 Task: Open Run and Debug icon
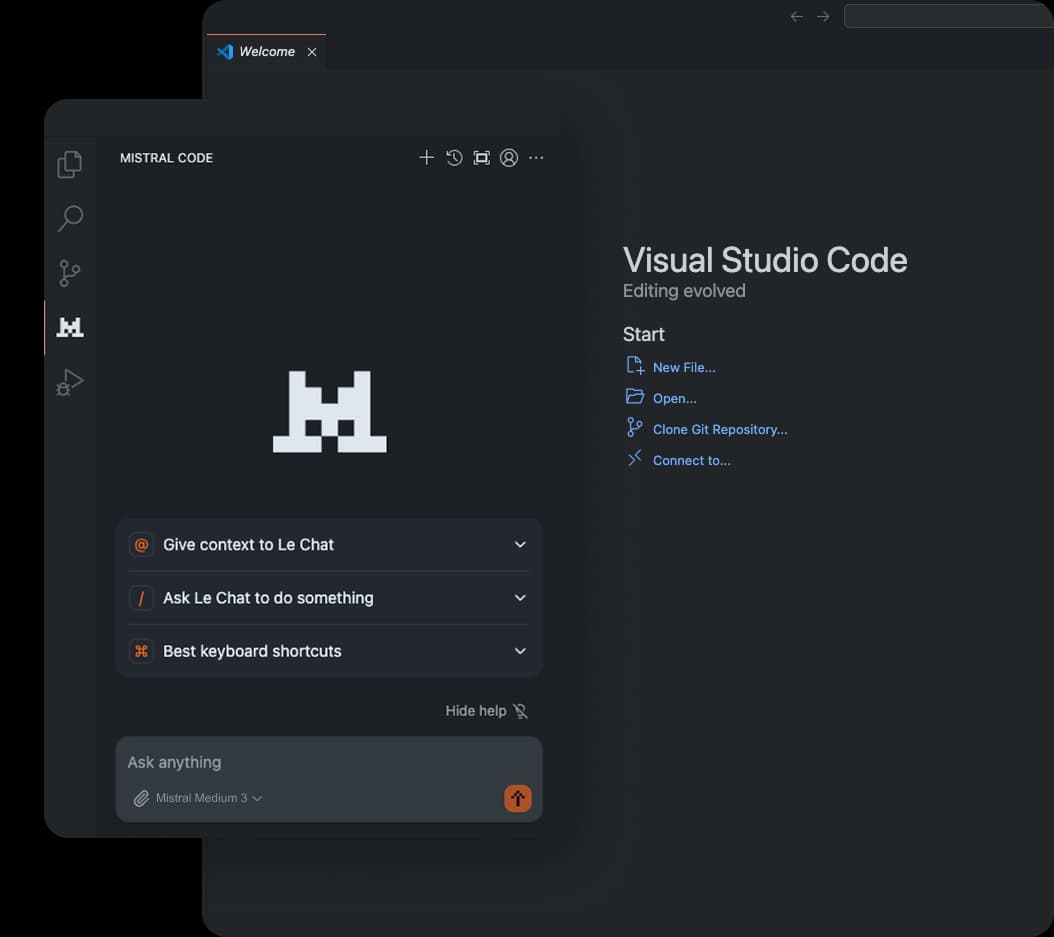coord(70,382)
